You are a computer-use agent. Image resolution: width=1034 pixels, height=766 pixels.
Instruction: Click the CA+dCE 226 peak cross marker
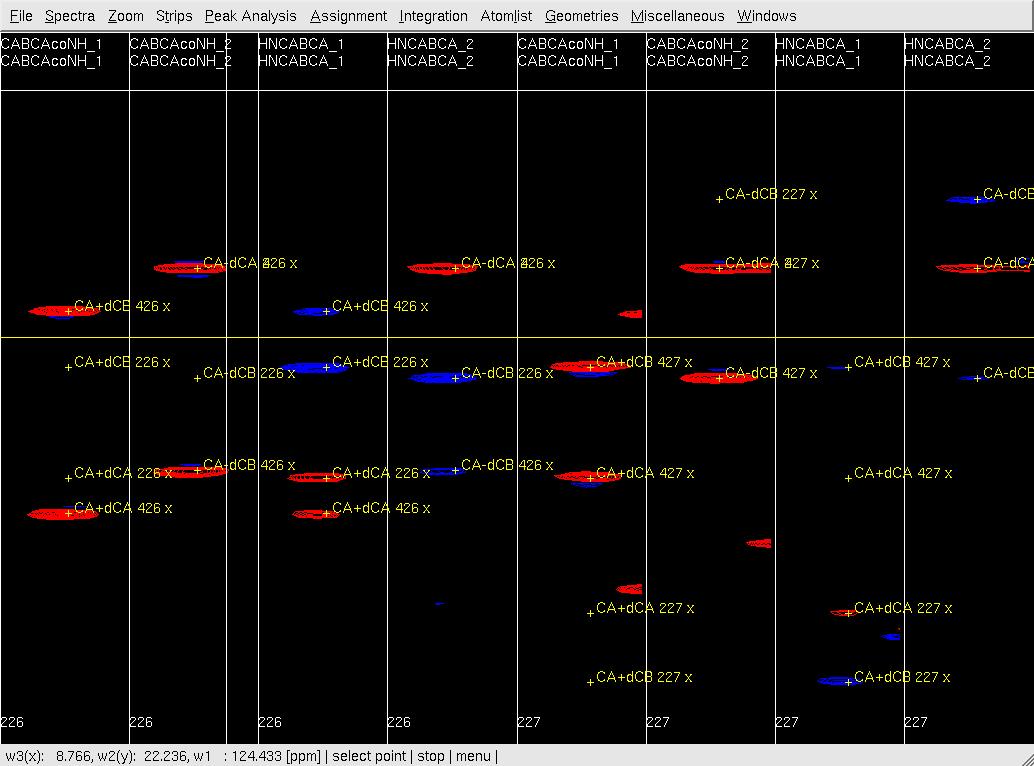click(68, 367)
